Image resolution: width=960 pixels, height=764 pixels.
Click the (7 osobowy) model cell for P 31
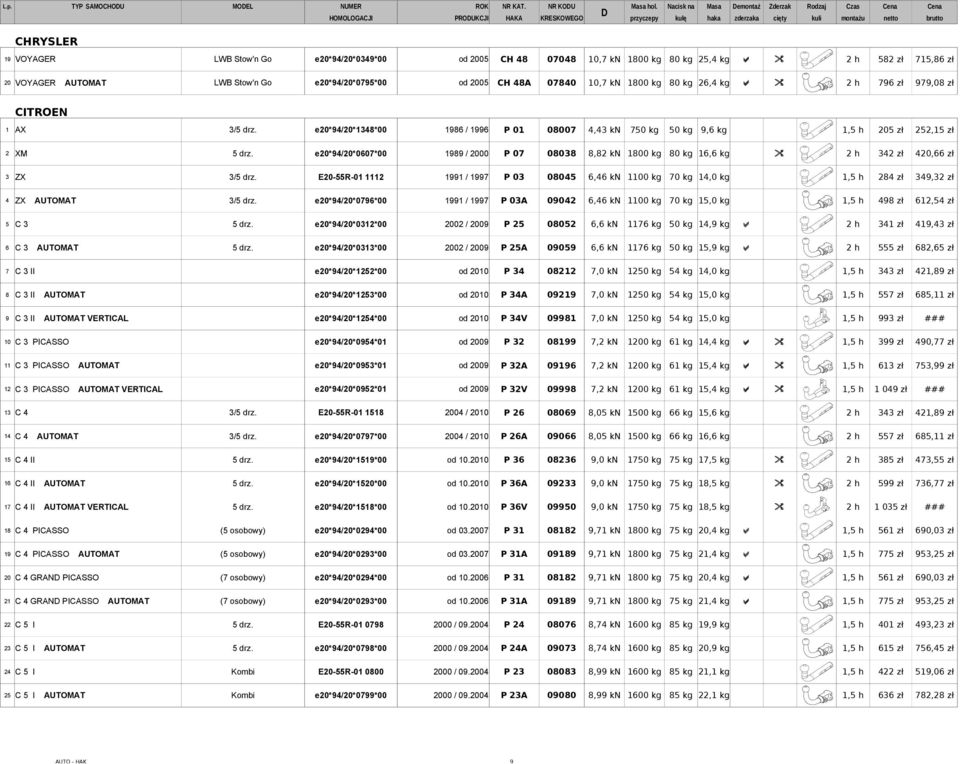pyautogui.click(x=242, y=578)
